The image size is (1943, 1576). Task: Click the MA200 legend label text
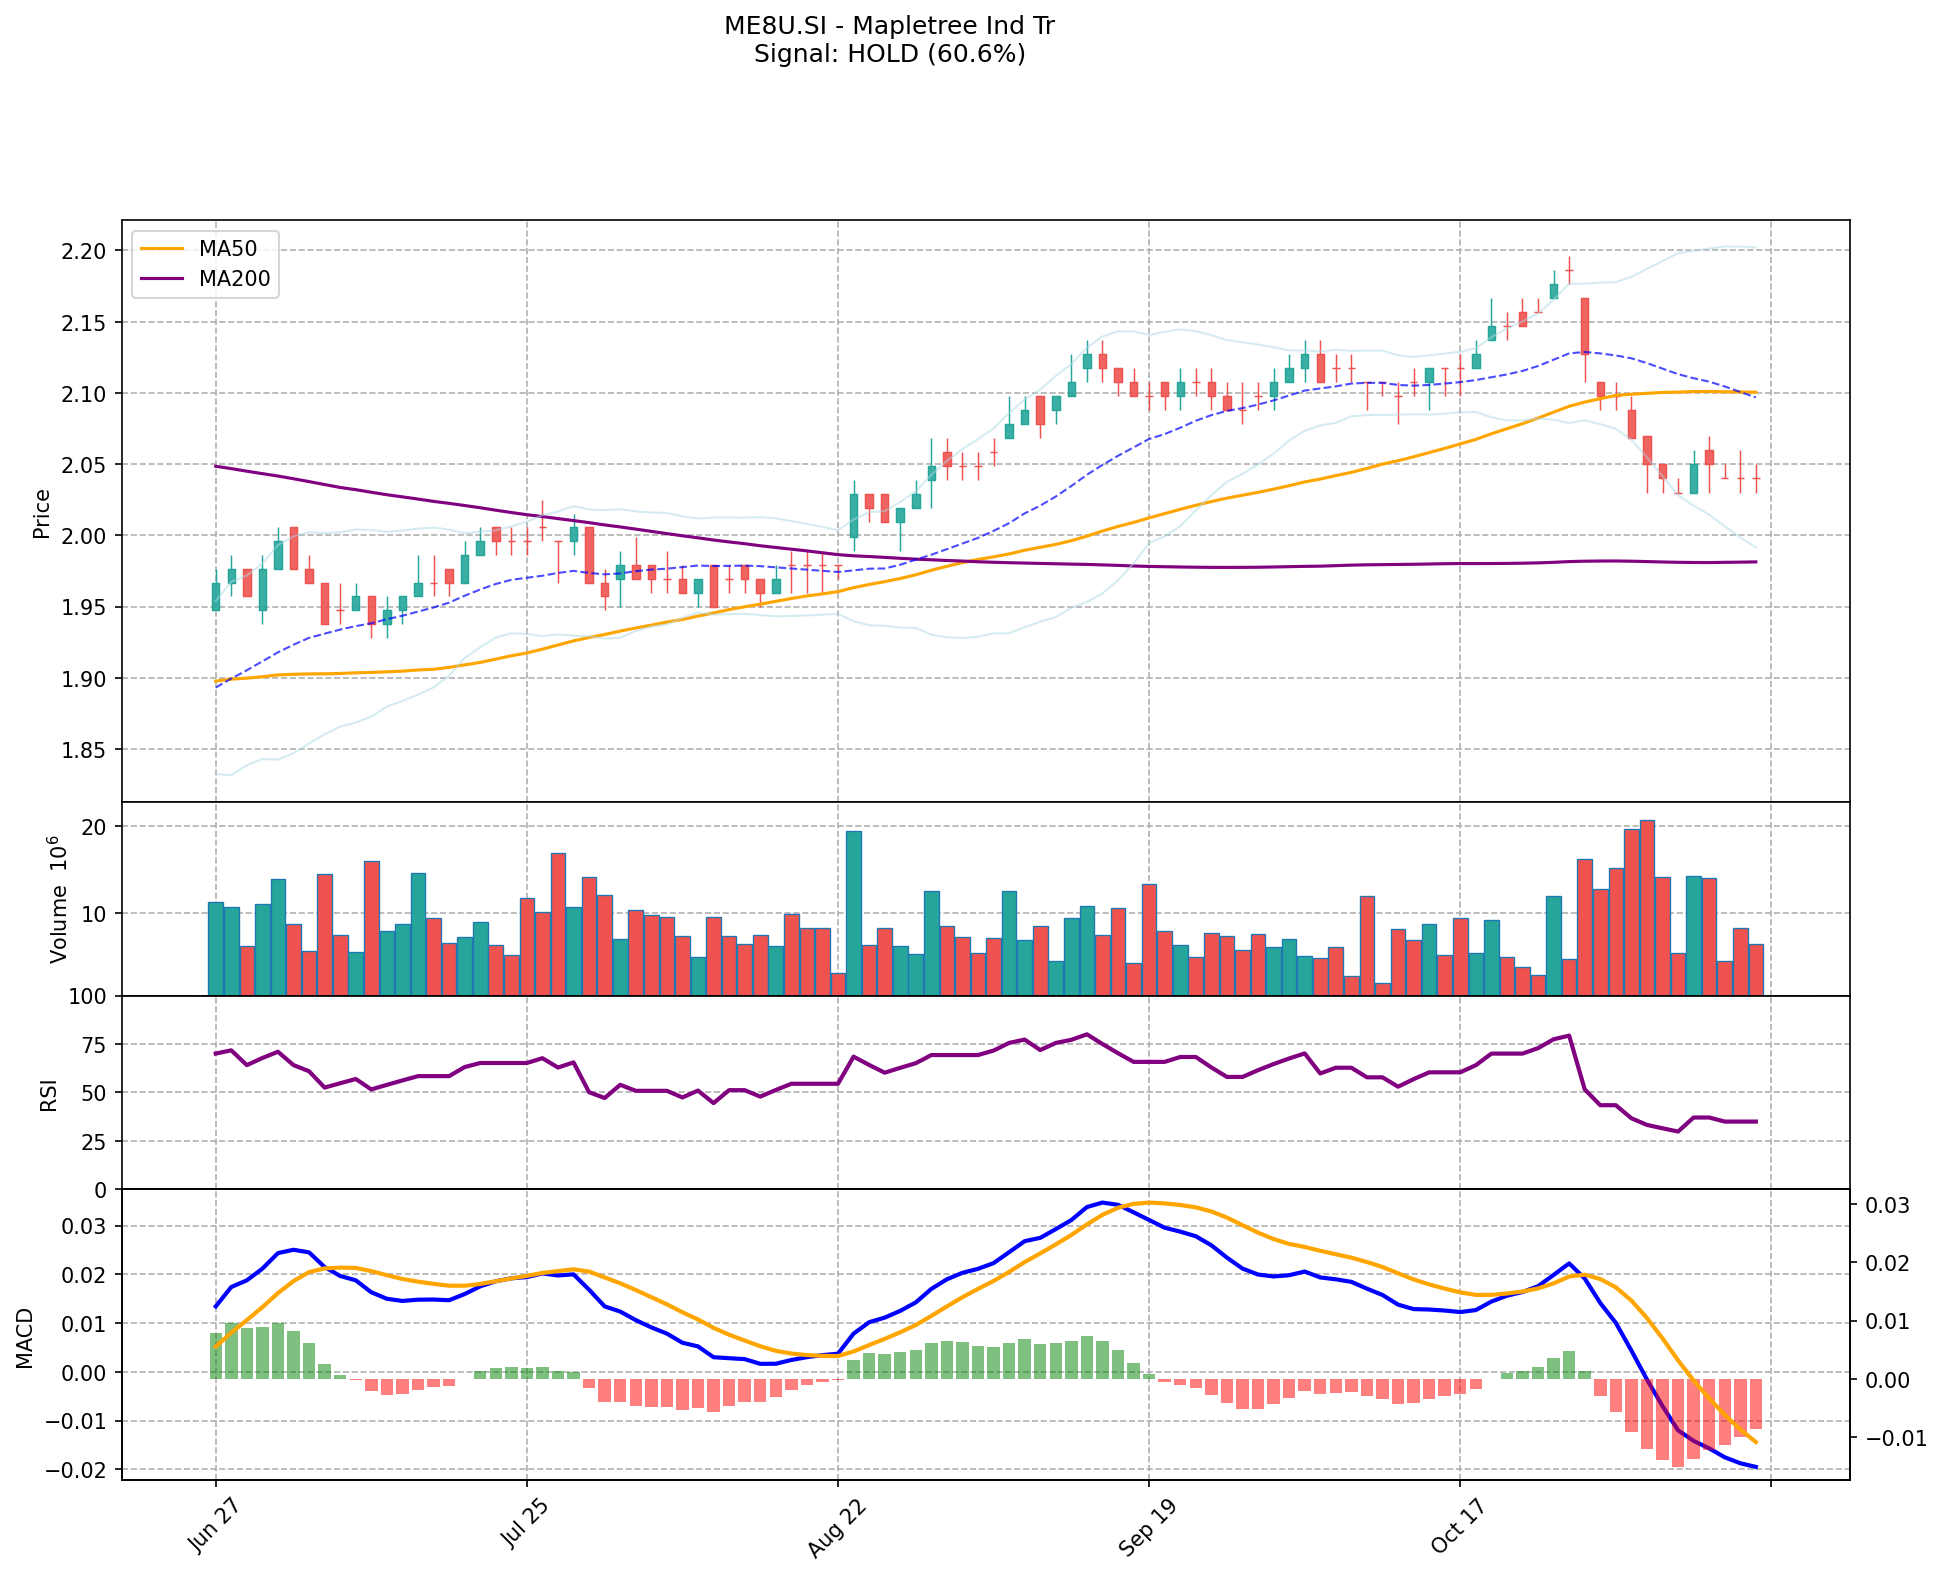tap(234, 279)
